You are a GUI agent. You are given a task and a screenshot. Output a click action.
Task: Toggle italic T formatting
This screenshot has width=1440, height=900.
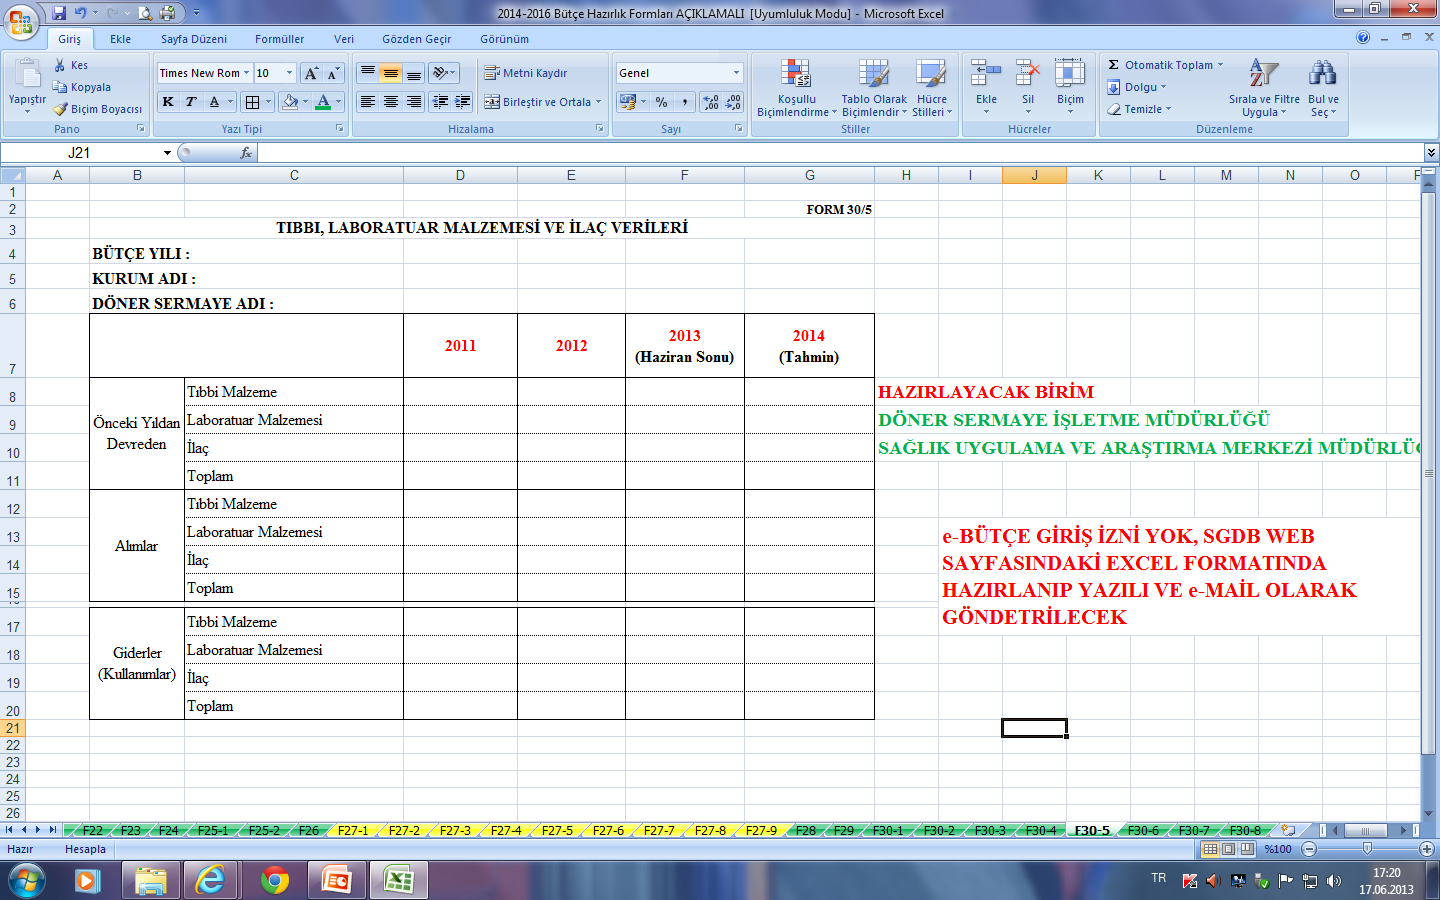[x=191, y=102]
